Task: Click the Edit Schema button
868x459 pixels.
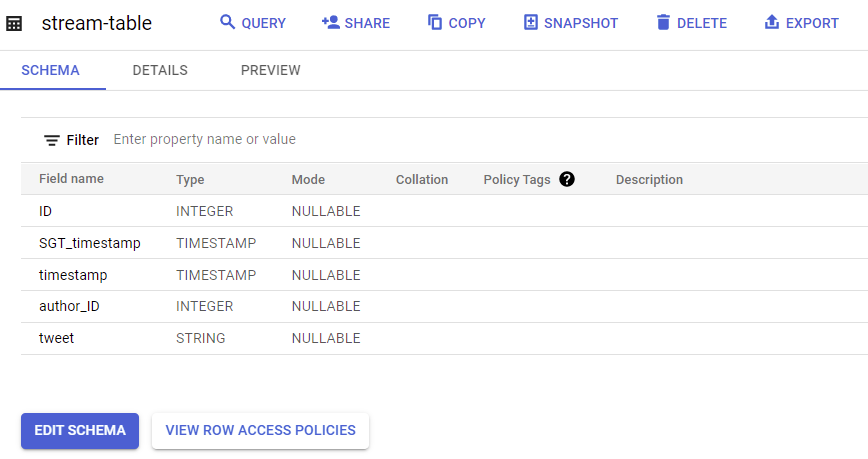Action: (80, 430)
